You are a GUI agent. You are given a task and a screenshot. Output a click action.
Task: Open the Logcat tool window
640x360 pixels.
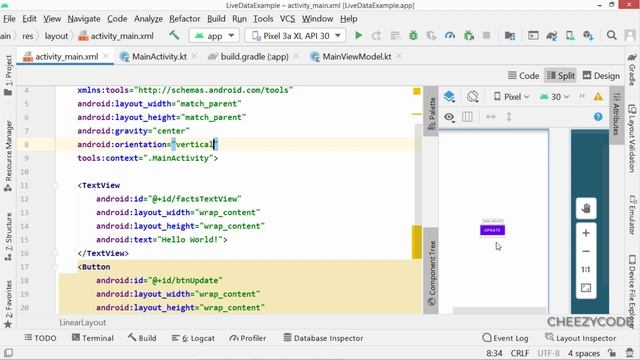coord(193,338)
